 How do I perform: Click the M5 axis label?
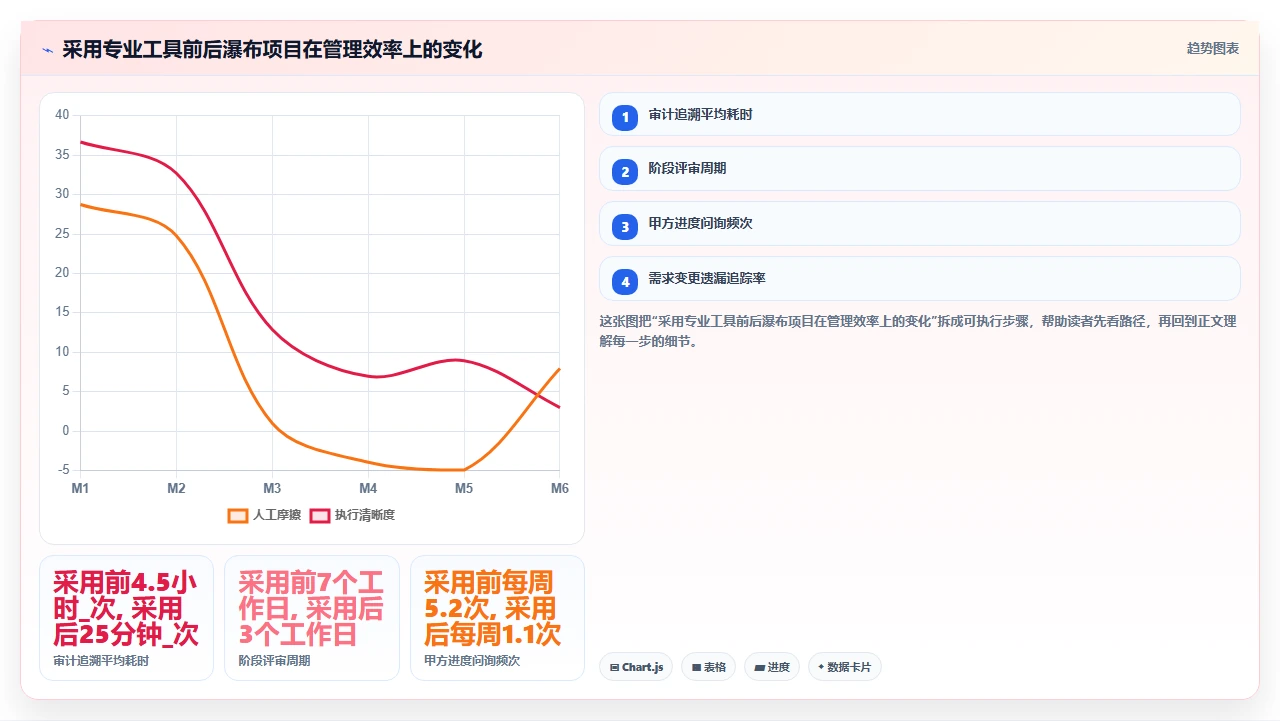click(x=464, y=488)
